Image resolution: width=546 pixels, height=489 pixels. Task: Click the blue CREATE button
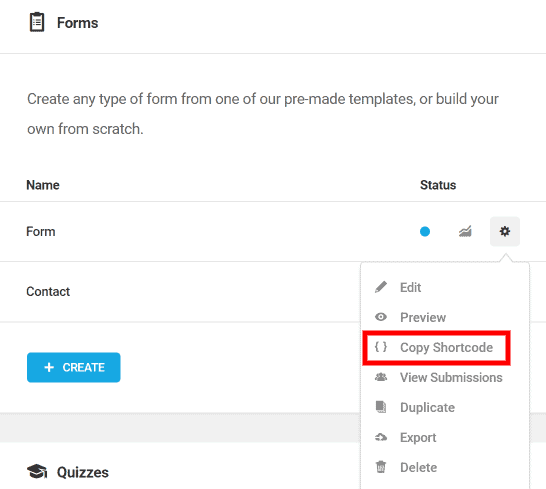point(74,367)
